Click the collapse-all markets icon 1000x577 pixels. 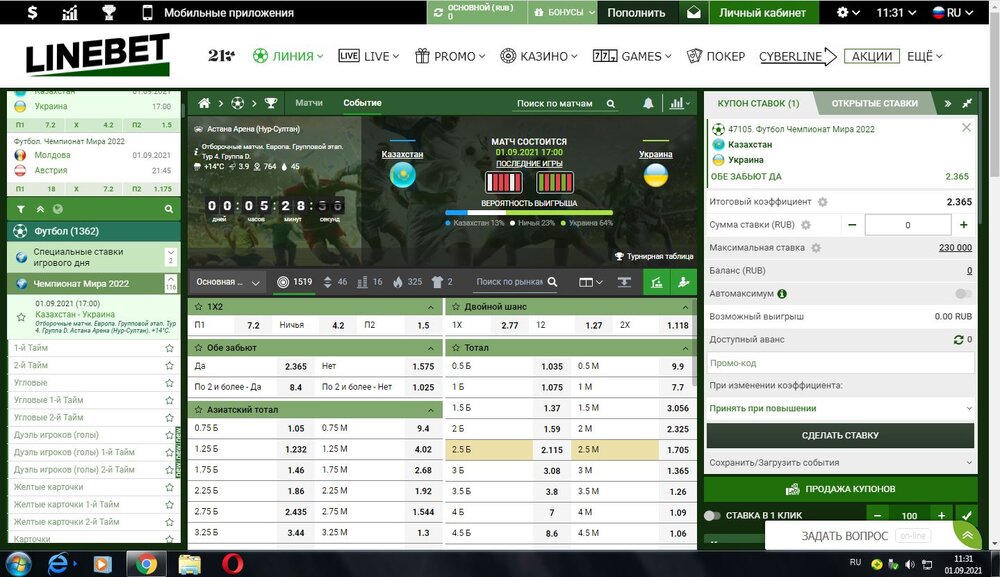click(x=624, y=282)
